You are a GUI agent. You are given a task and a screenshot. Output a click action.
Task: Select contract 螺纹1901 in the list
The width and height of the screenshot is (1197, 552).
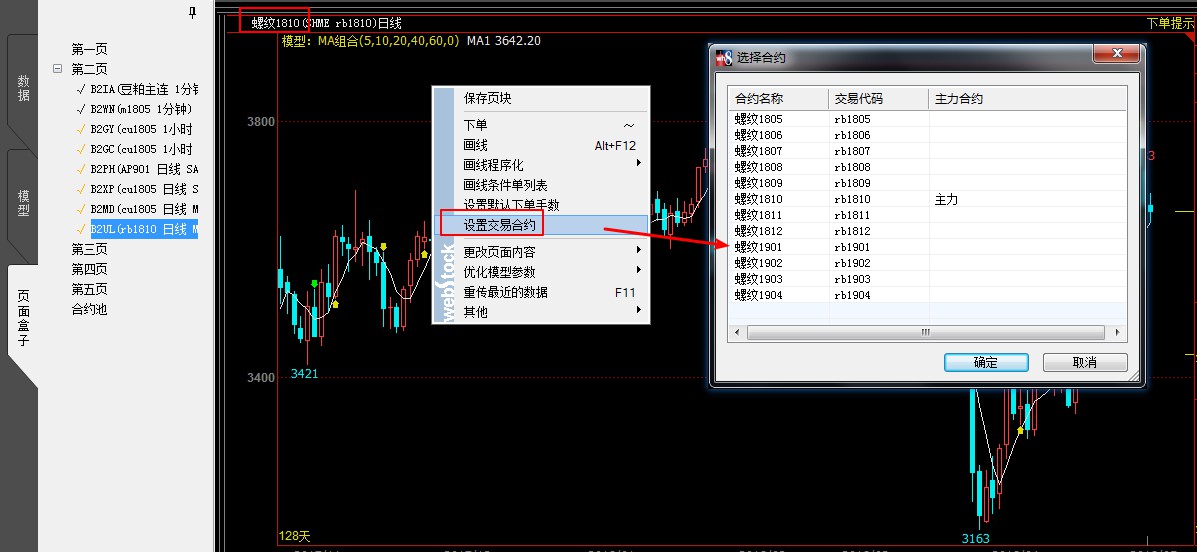point(759,247)
